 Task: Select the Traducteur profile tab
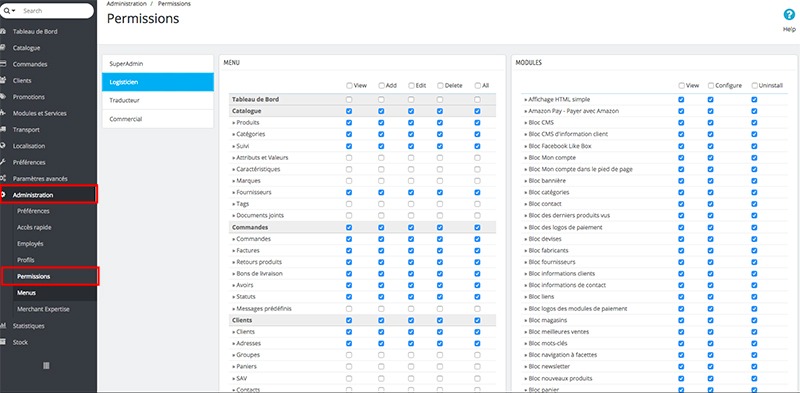tap(158, 101)
